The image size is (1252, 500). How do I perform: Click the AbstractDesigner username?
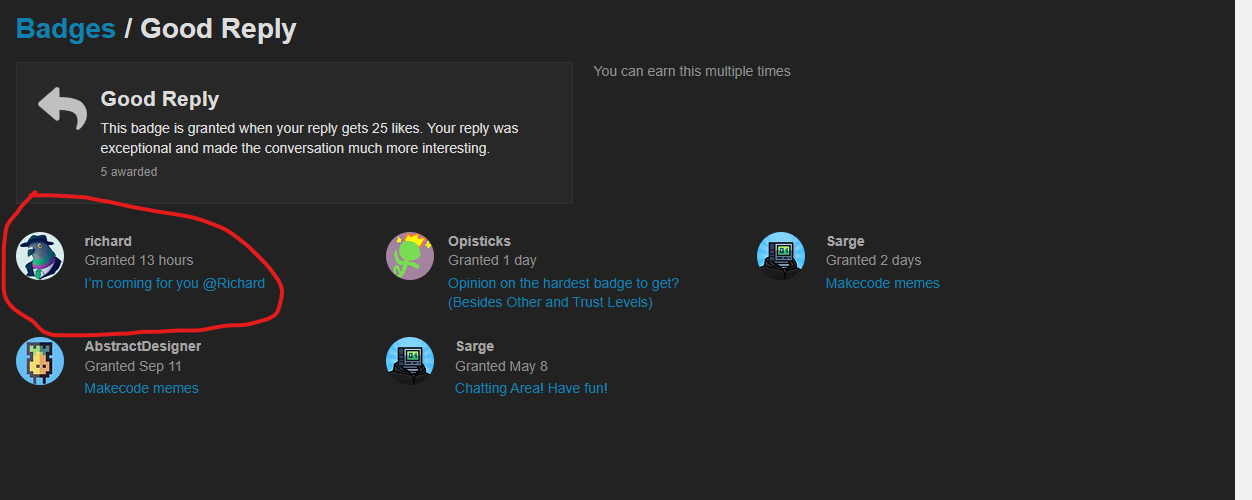tap(143, 346)
